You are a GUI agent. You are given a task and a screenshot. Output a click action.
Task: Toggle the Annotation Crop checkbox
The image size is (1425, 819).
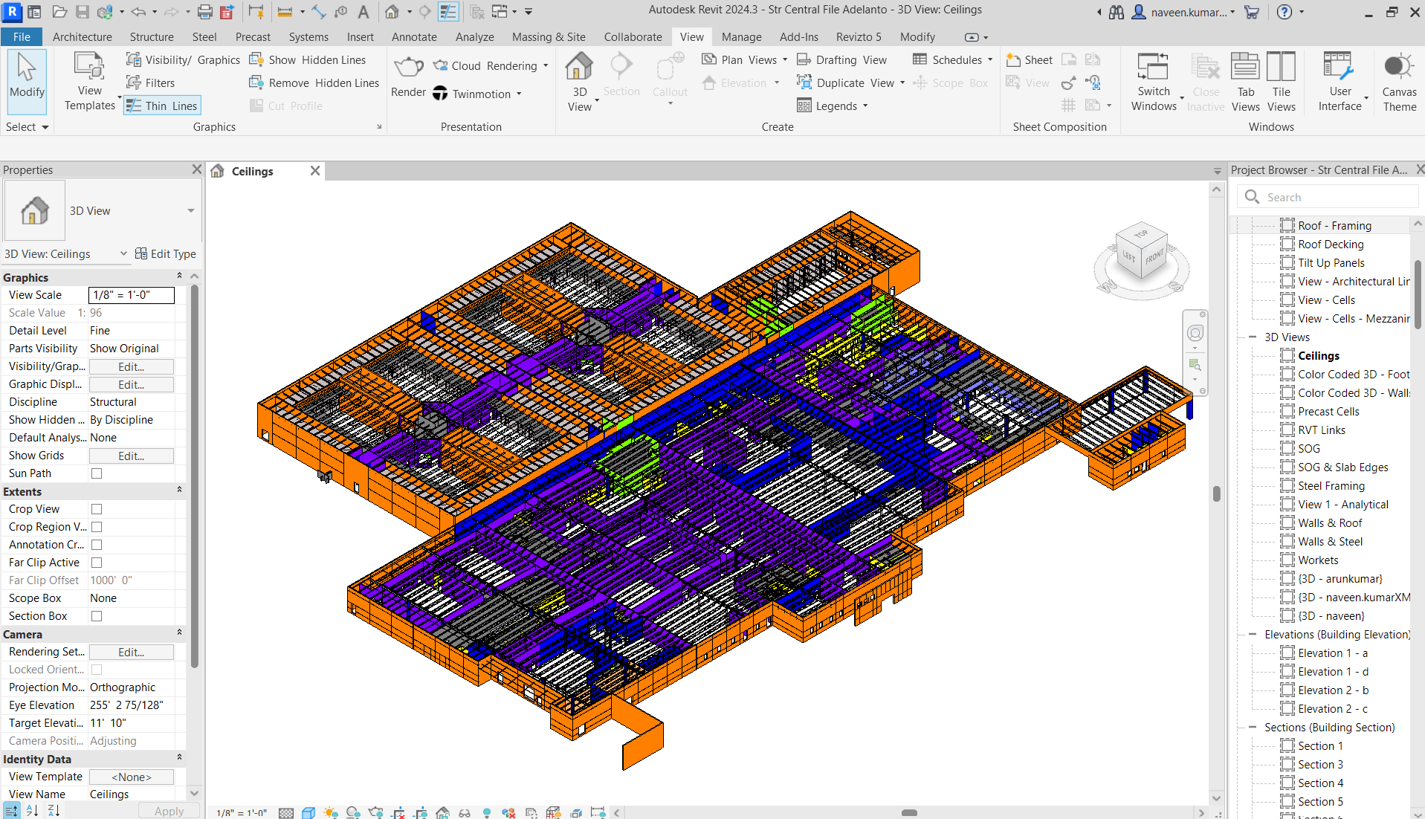click(97, 545)
